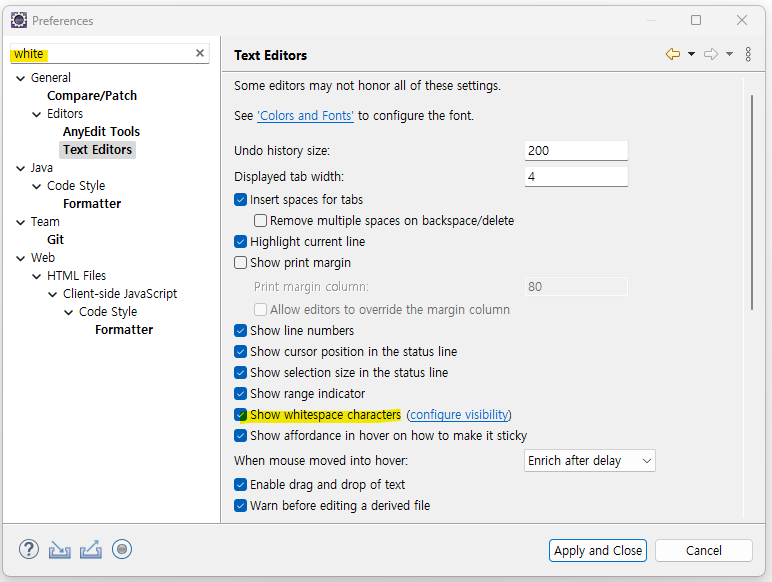Open the Enrich after delay combo box

click(x=590, y=461)
